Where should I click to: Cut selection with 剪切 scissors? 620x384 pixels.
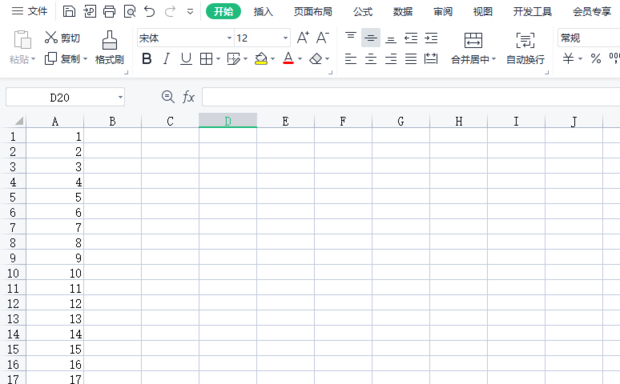[x=62, y=38]
